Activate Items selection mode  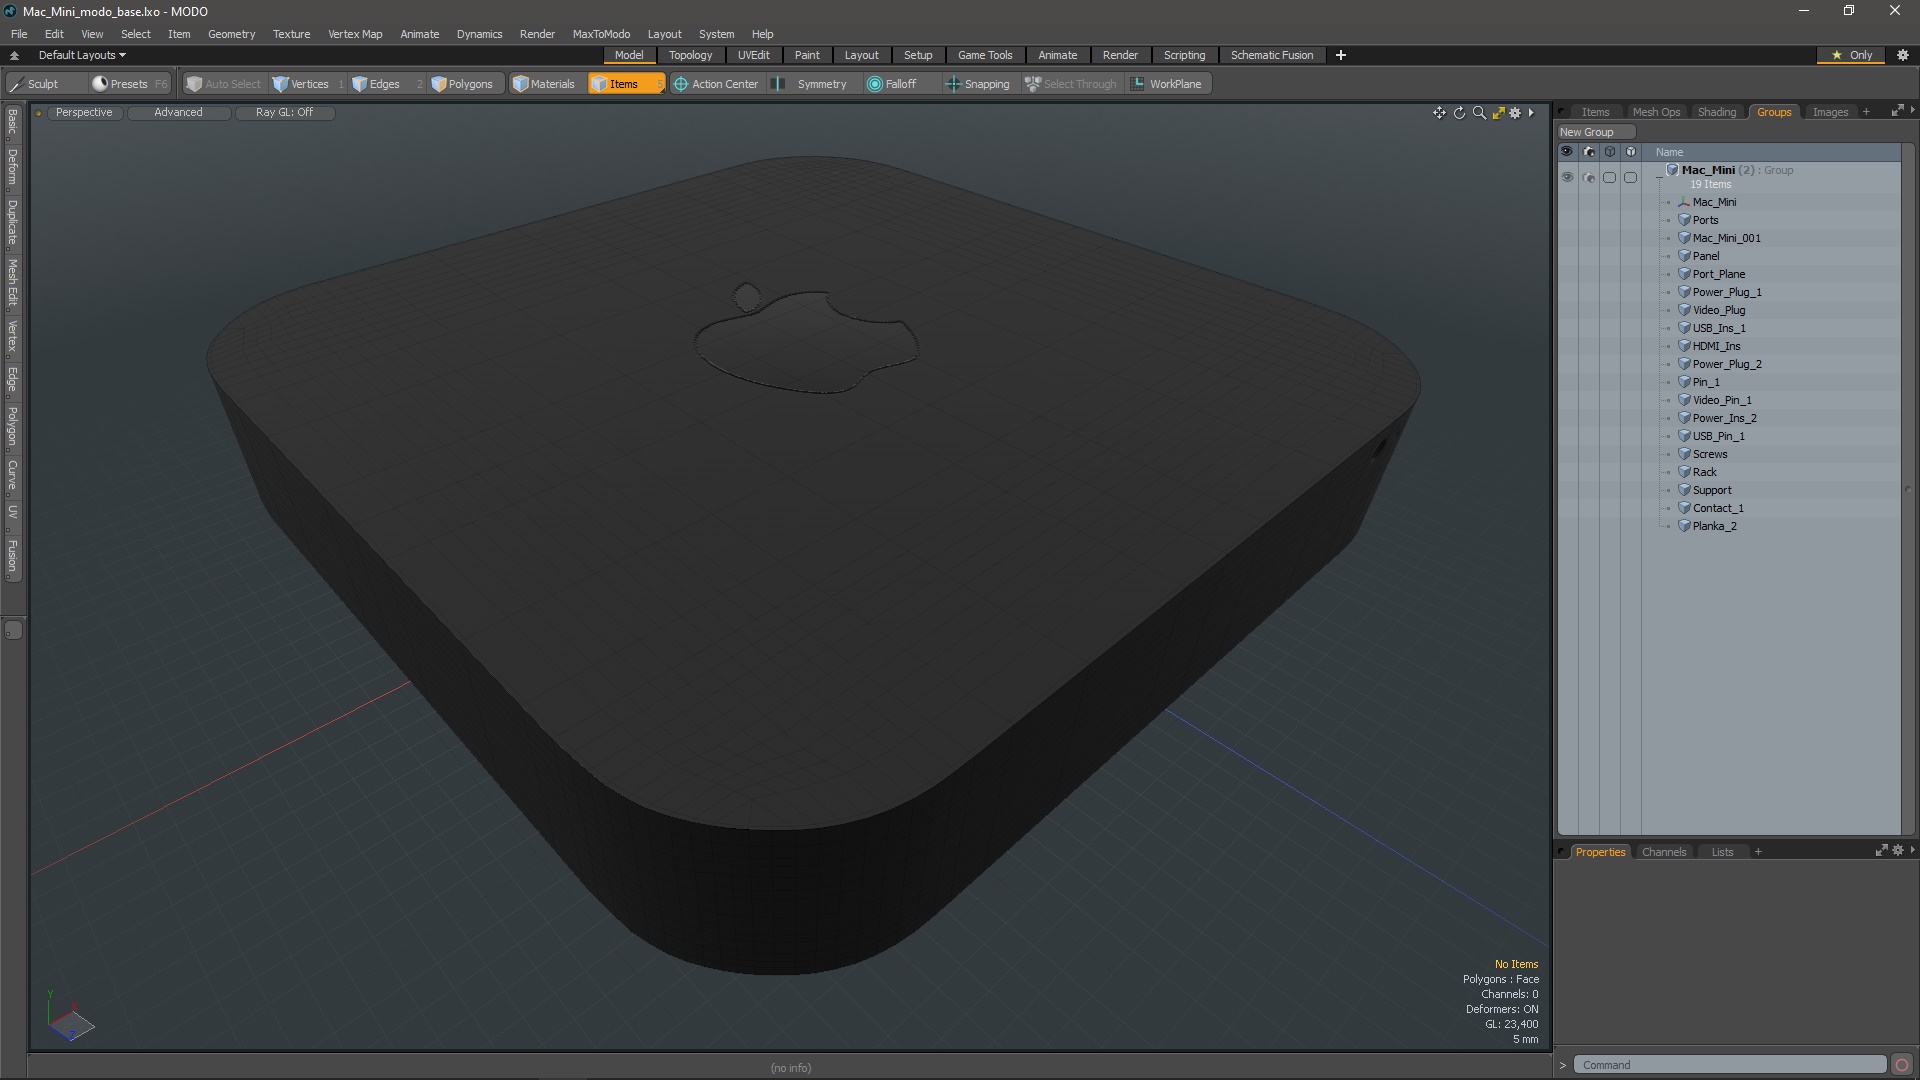(625, 84)
